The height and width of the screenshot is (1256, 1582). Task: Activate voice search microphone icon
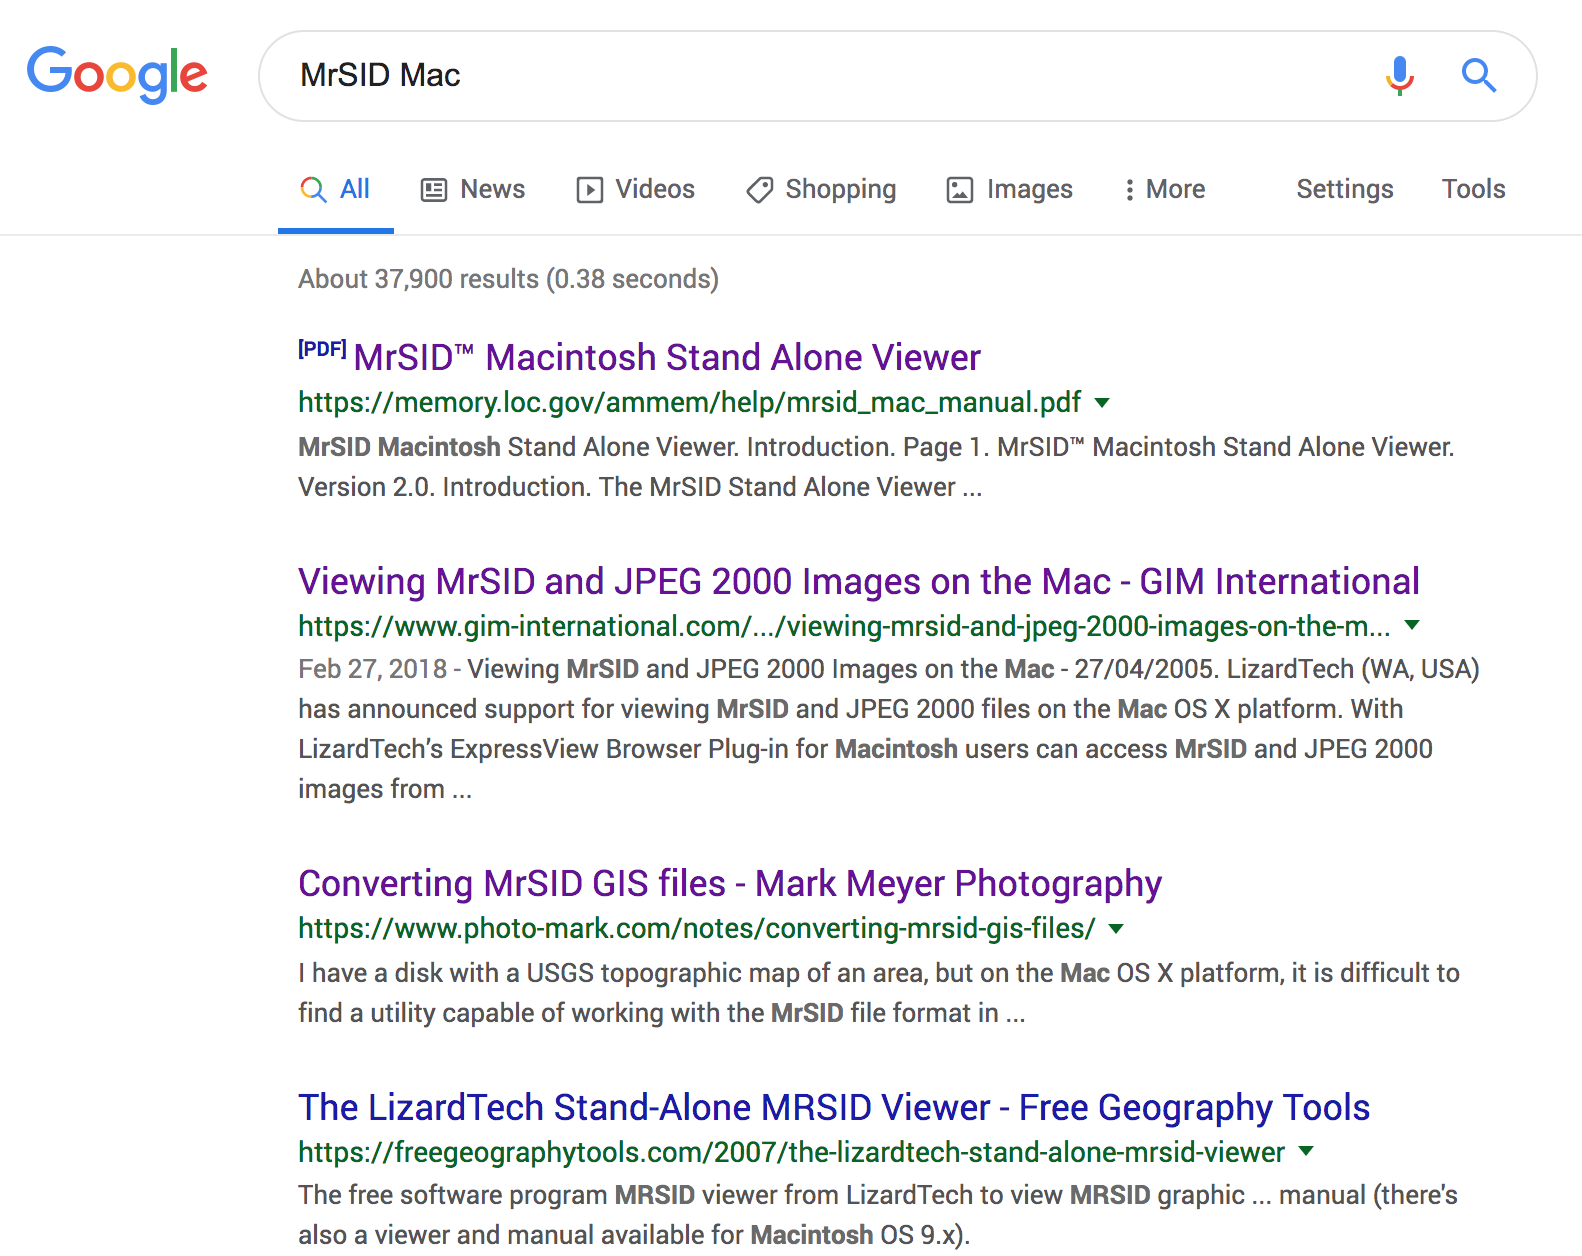tap(1400, 76)
